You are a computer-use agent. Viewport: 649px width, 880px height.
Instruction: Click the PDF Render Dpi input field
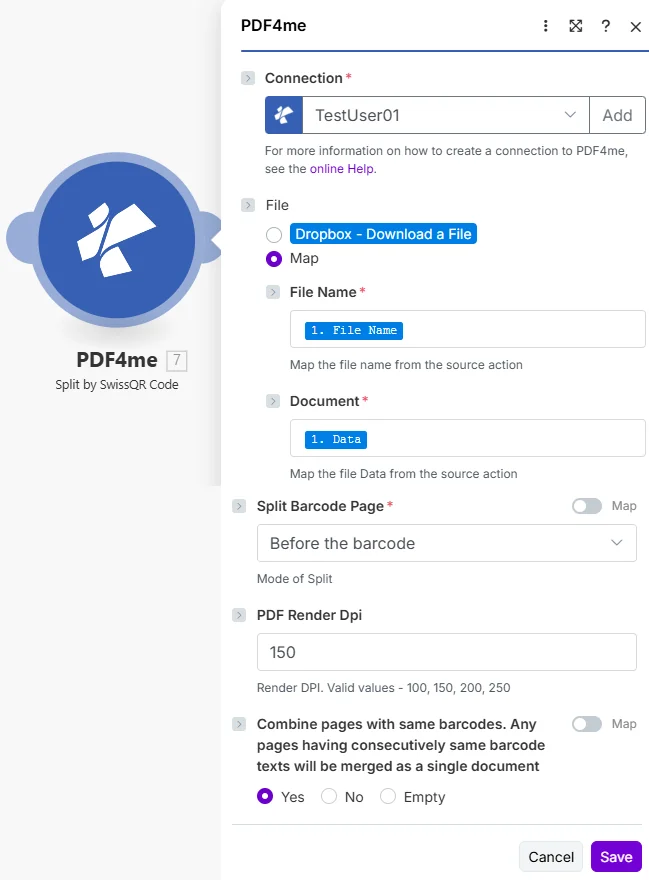click(x=447, y=652)
